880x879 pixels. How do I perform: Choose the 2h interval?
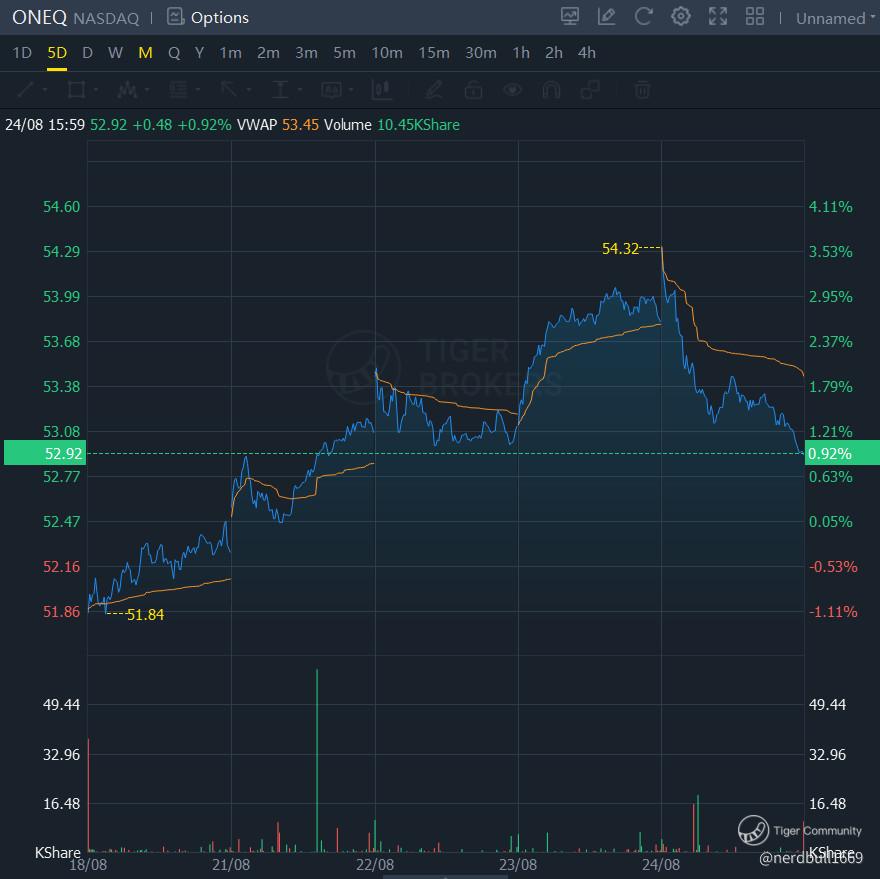[553, 53]
